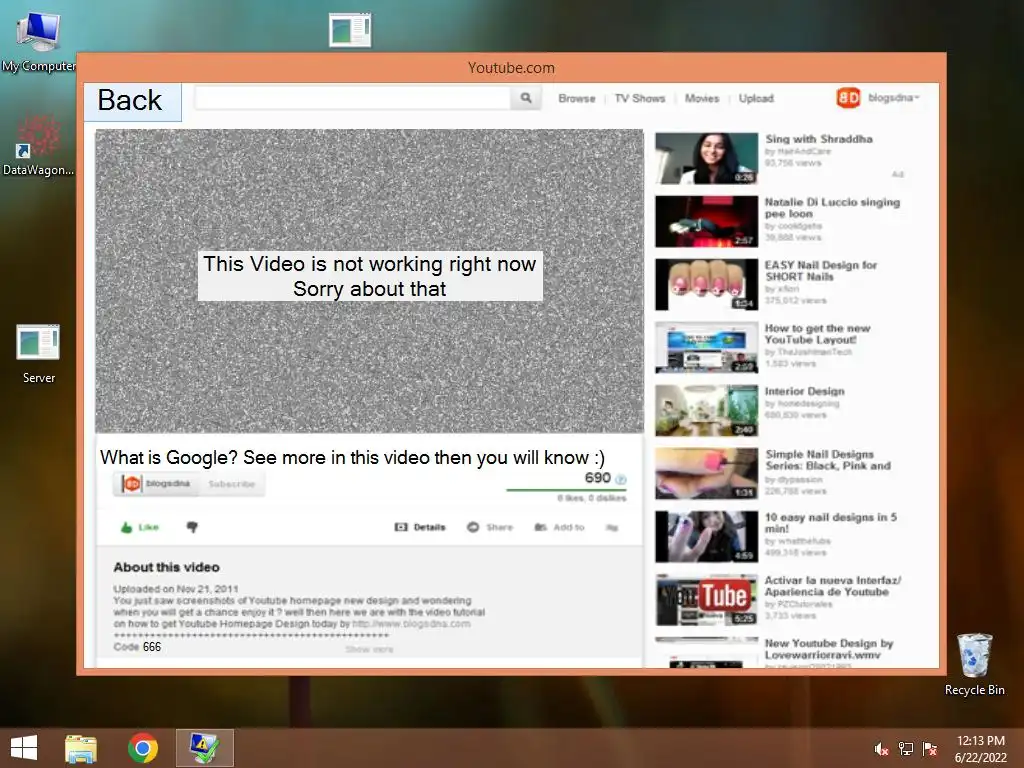Expand description with Show more
The height and width of the screenshot is (768, 1024).
(370, 649)
